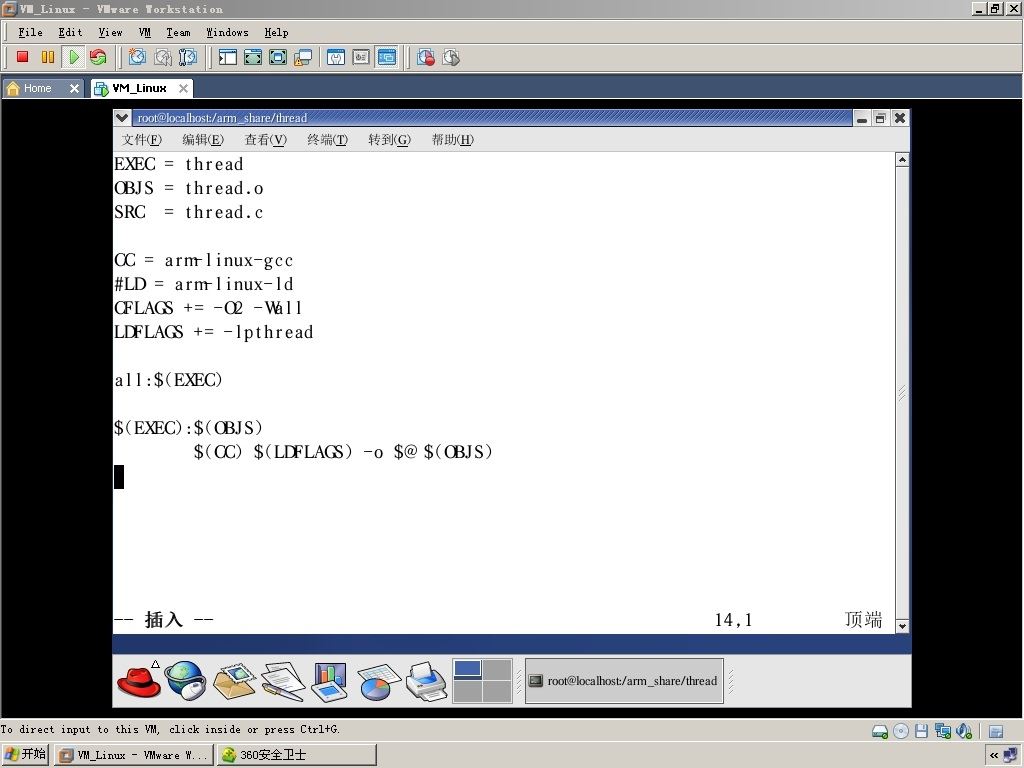Open terminal 转到(G) menu
Image resolution: width=1024 pixels, height=768 pixels.
[389, 140]
